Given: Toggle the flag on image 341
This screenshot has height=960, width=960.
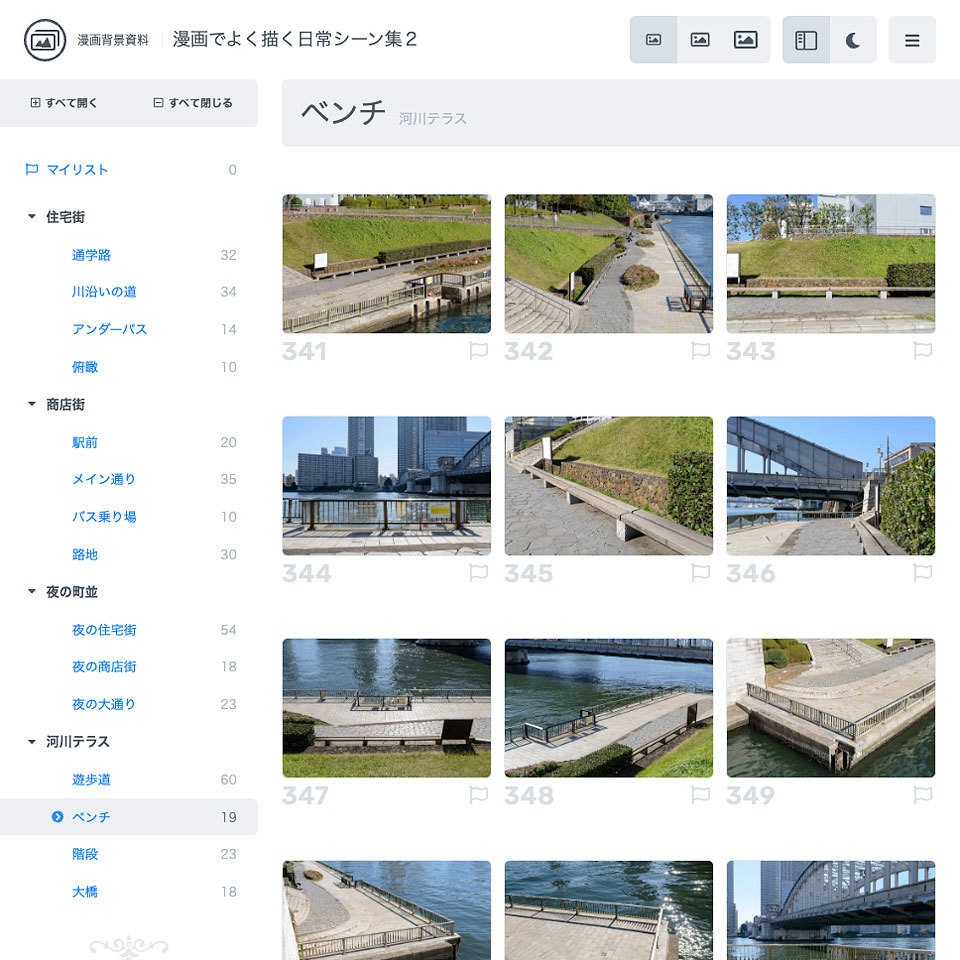Looking at the screenshot, I should coord(478,350).
